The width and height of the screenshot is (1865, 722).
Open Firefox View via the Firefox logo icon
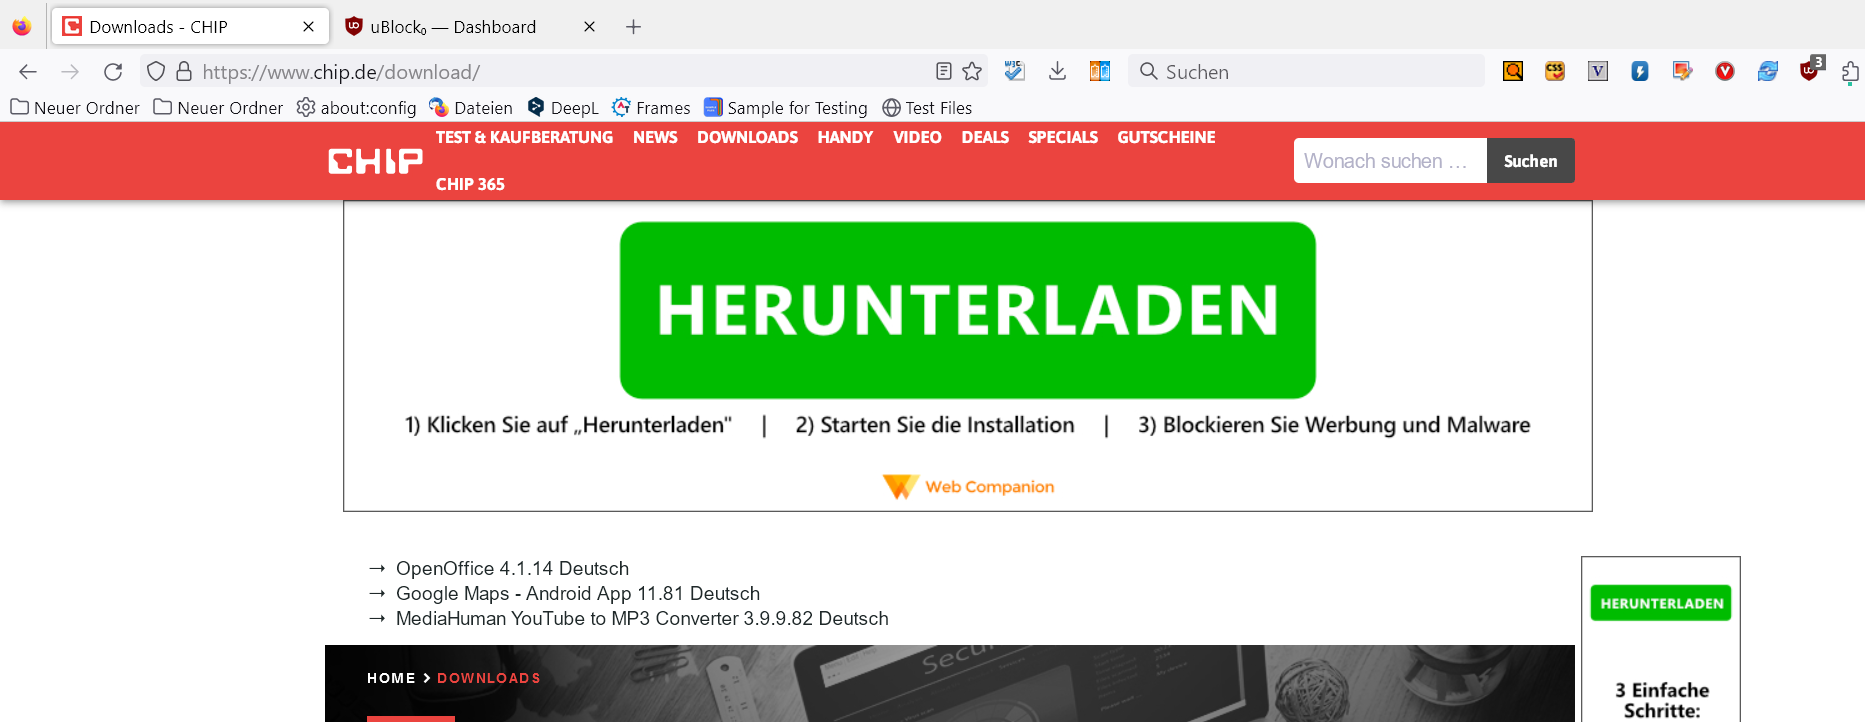pyautogui.click(x=22, y=27)
